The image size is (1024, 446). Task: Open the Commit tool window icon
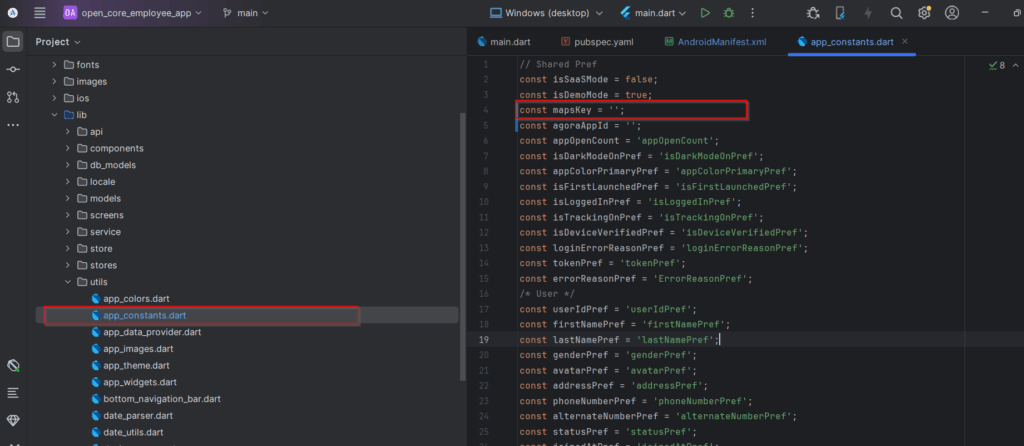click(x=13, y=69)
